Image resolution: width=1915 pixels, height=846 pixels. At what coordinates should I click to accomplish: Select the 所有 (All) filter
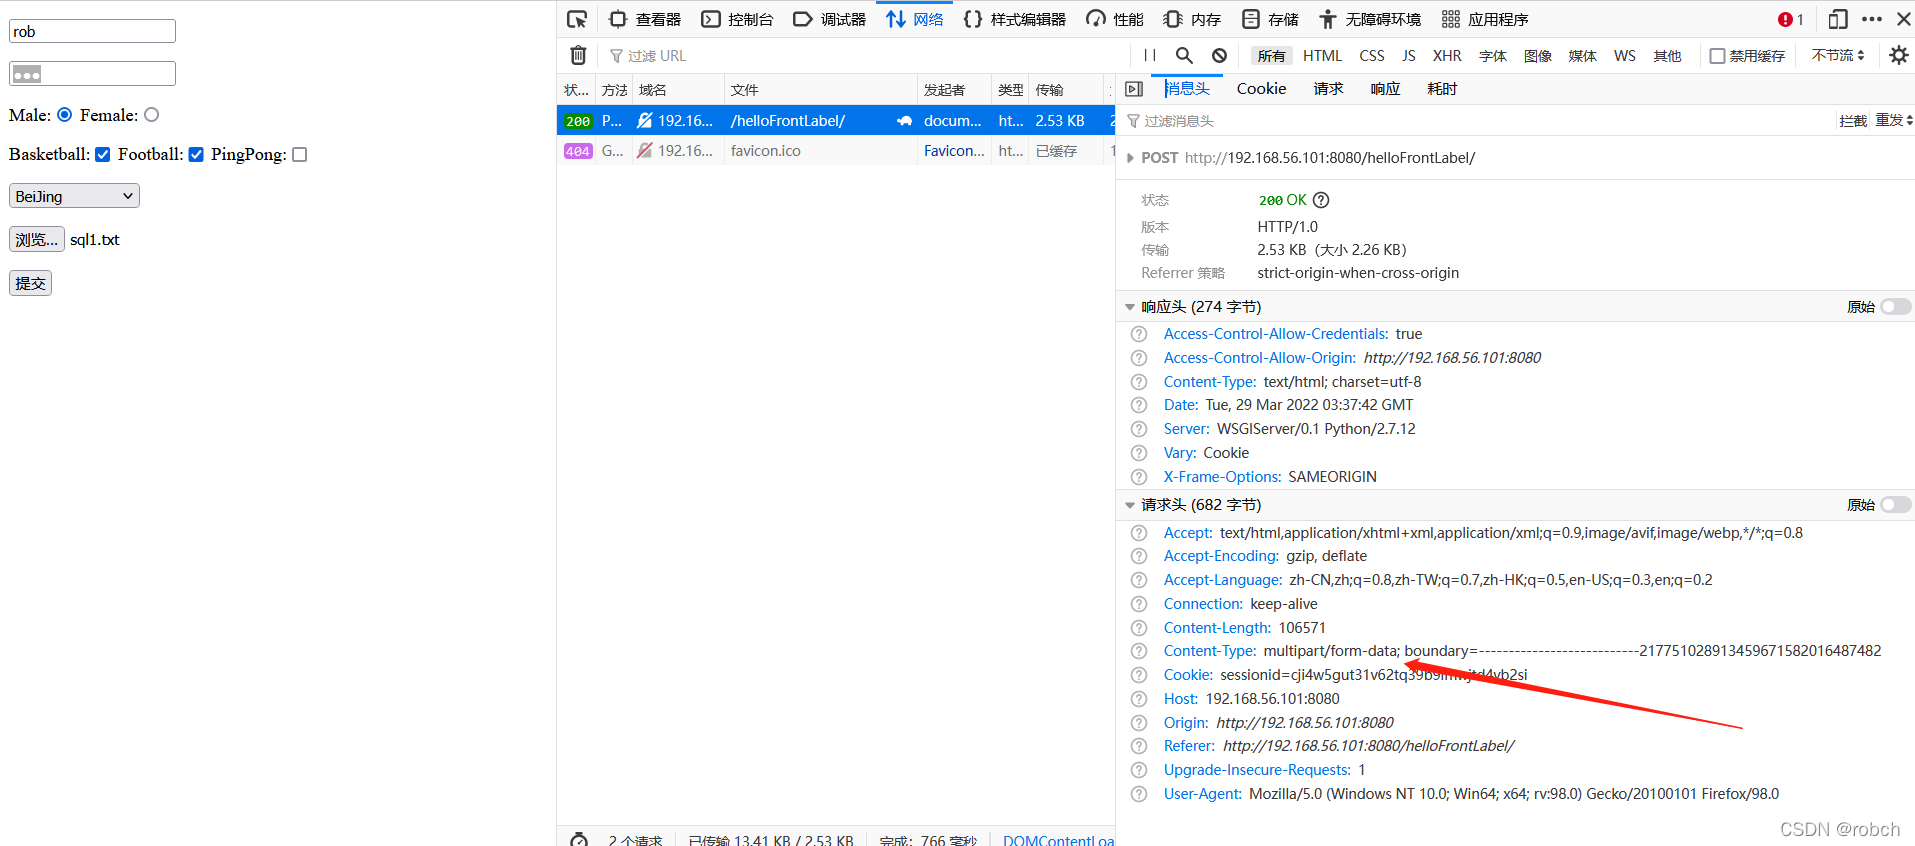point(1272,56)
